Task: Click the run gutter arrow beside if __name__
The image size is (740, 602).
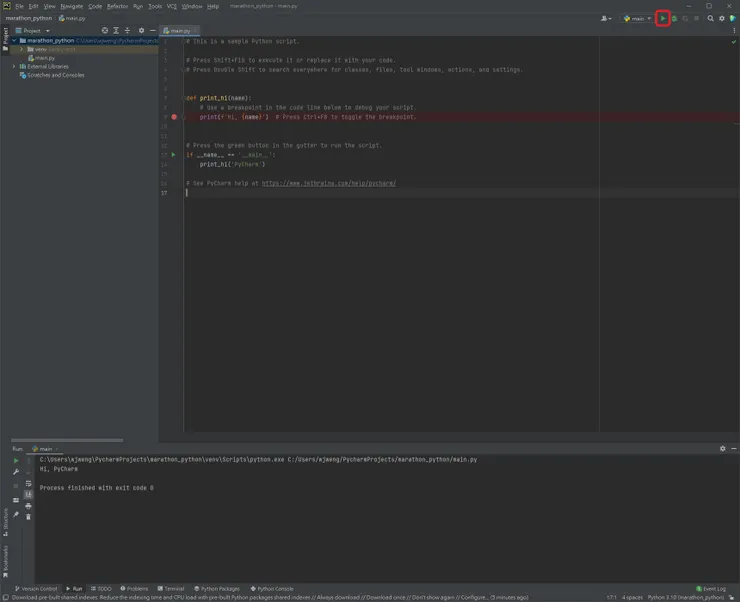Action: pyautogui.click(x=174, y=155)
